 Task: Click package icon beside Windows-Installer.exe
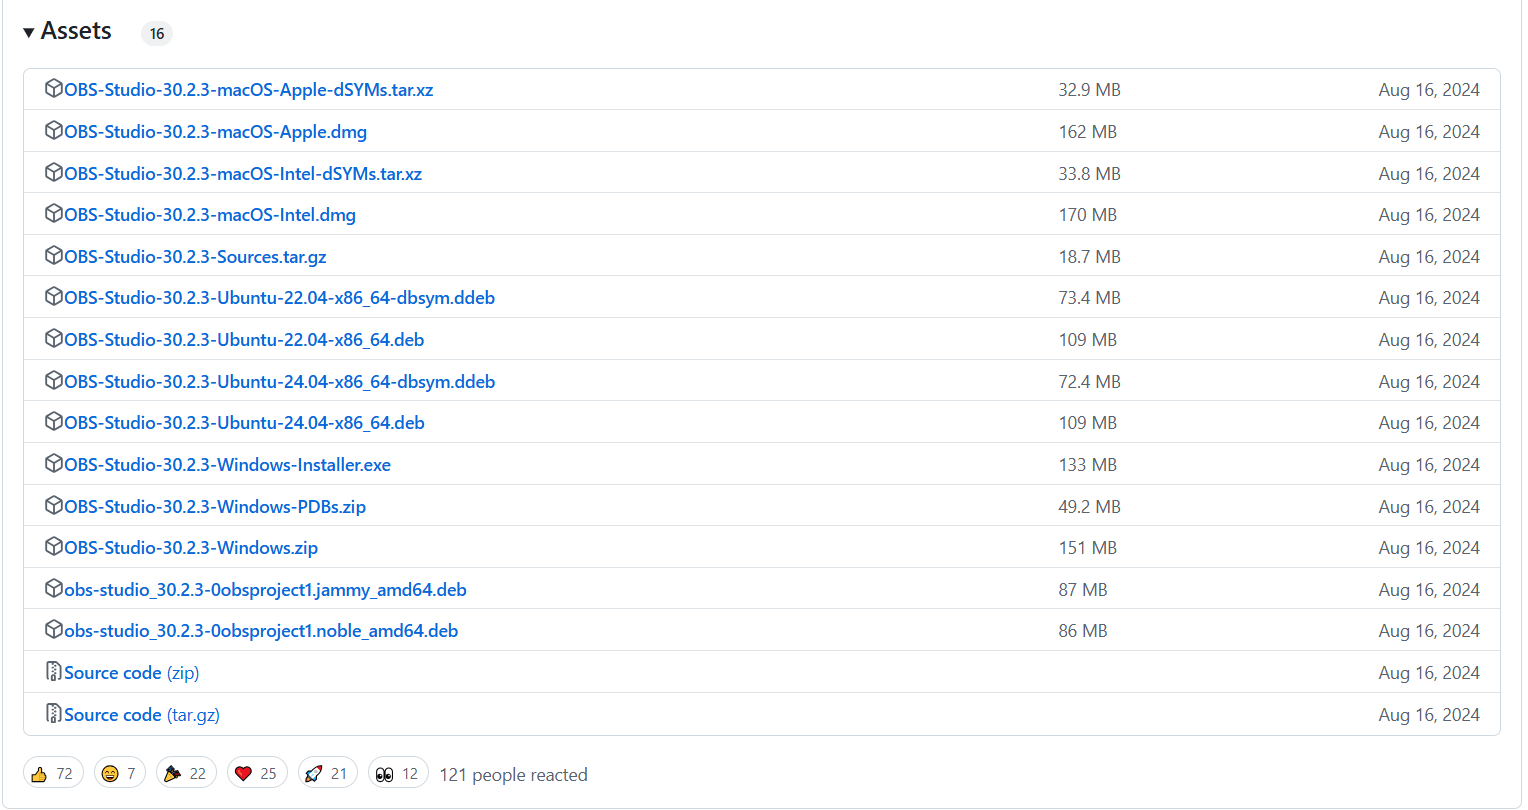tap(54, 464)
